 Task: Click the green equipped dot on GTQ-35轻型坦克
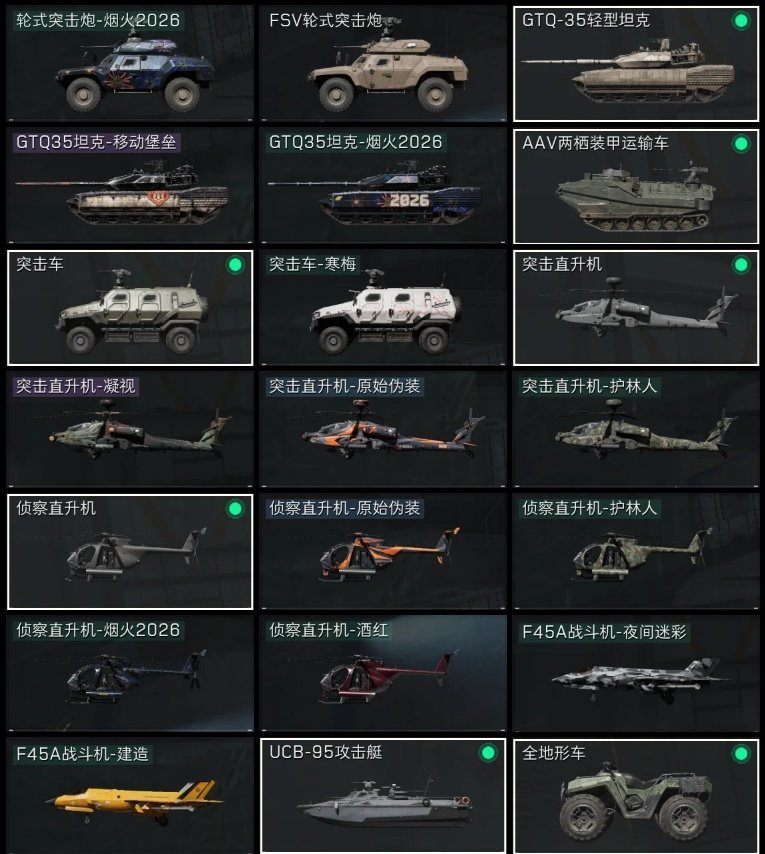point(740,21)
